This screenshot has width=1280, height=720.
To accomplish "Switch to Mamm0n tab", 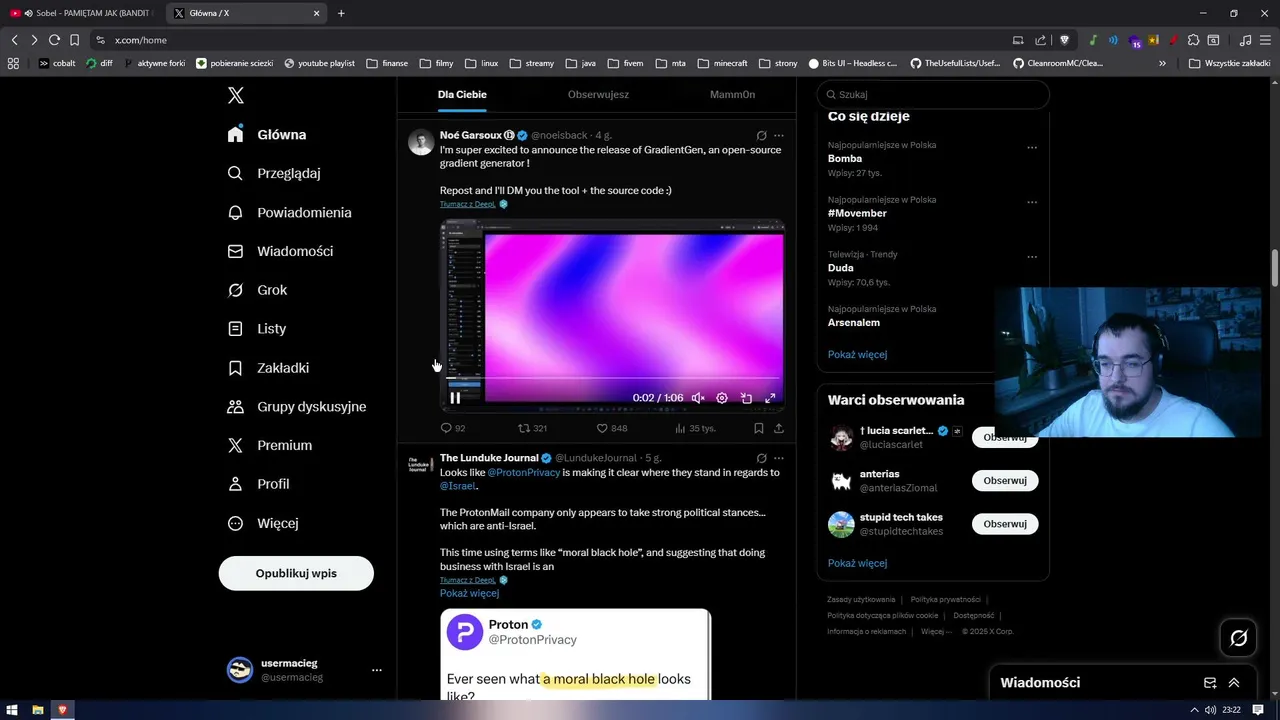I will 732,94.
